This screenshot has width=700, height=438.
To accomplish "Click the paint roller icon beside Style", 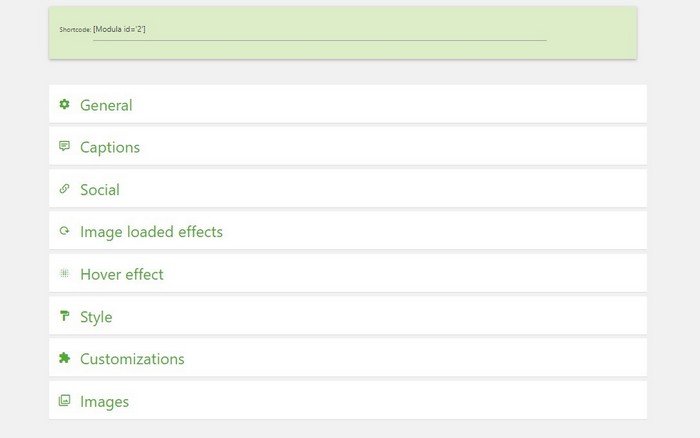I will (64, 316).
